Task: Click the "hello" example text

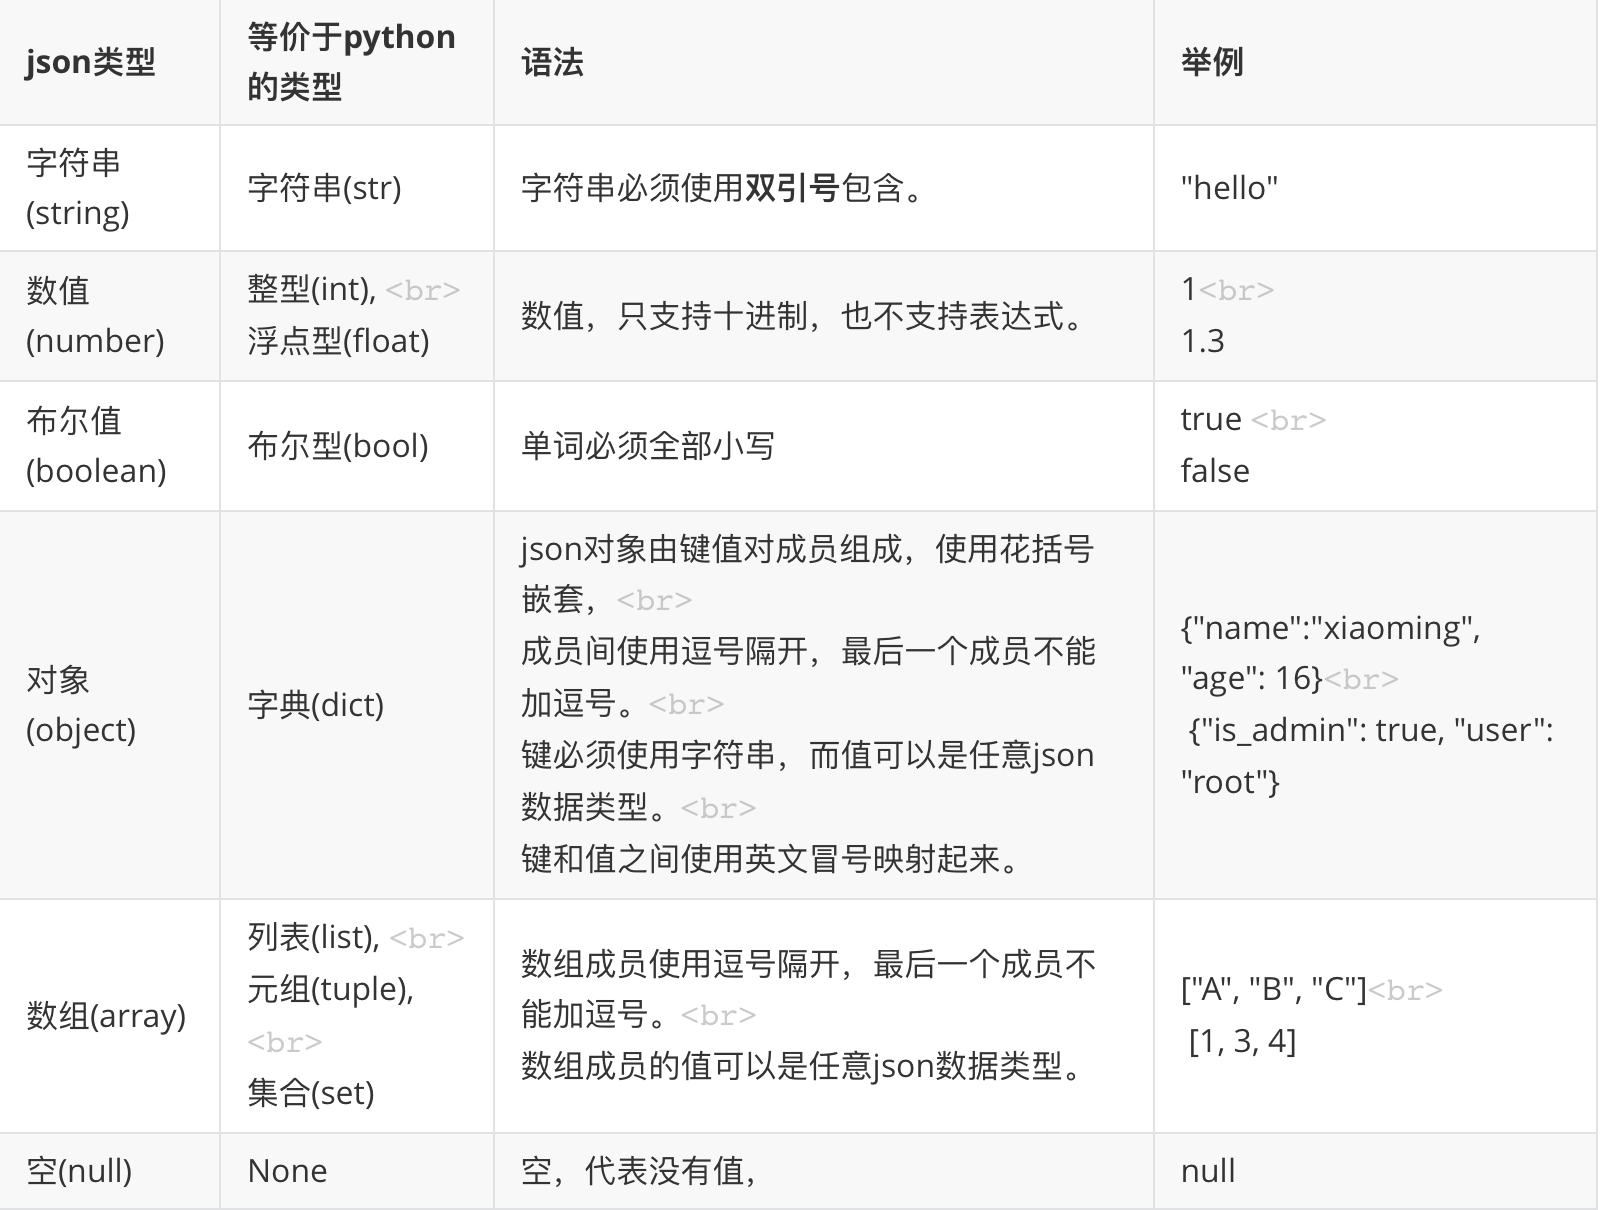Action: 1229,188
